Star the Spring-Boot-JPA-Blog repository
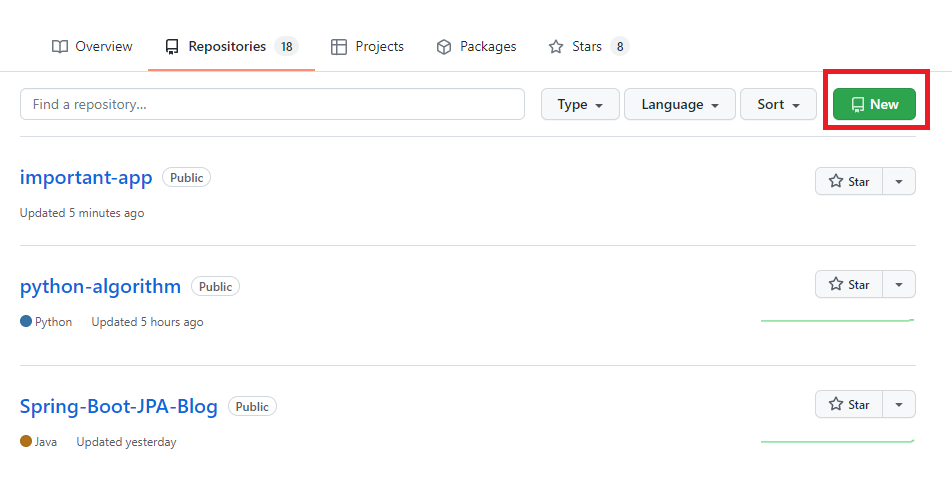The width and height of the screenshot is (952, 485). click(x=849, y=404)
